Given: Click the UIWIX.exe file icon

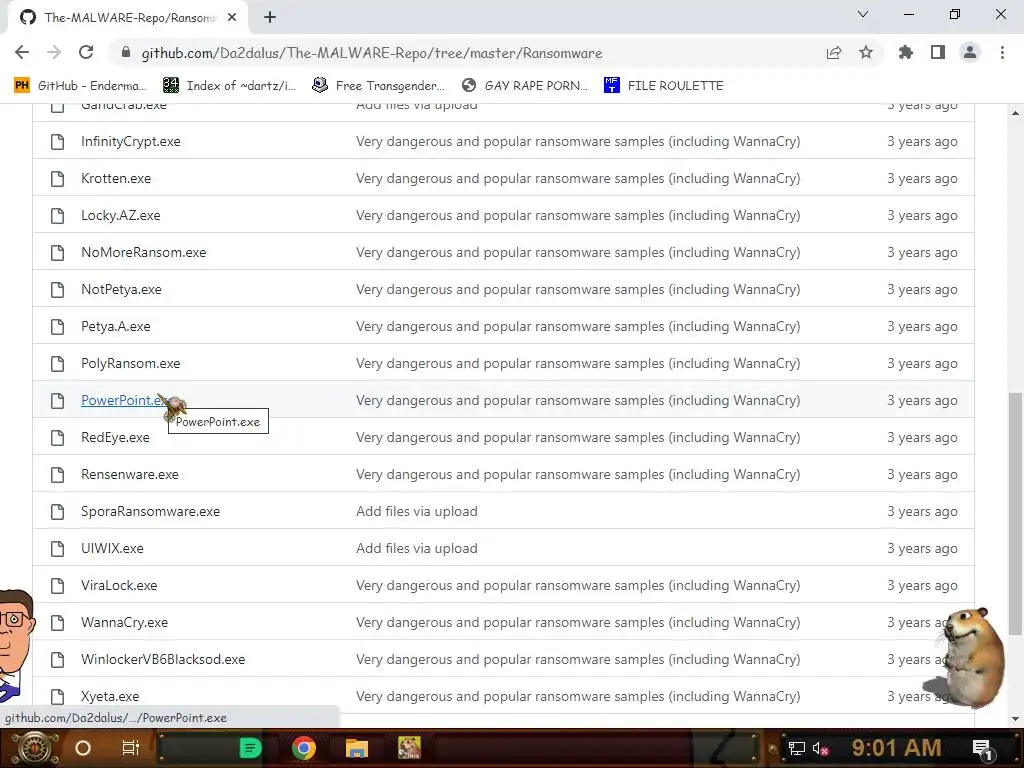Looking at the screenshot, I should (x=57, y=549).
